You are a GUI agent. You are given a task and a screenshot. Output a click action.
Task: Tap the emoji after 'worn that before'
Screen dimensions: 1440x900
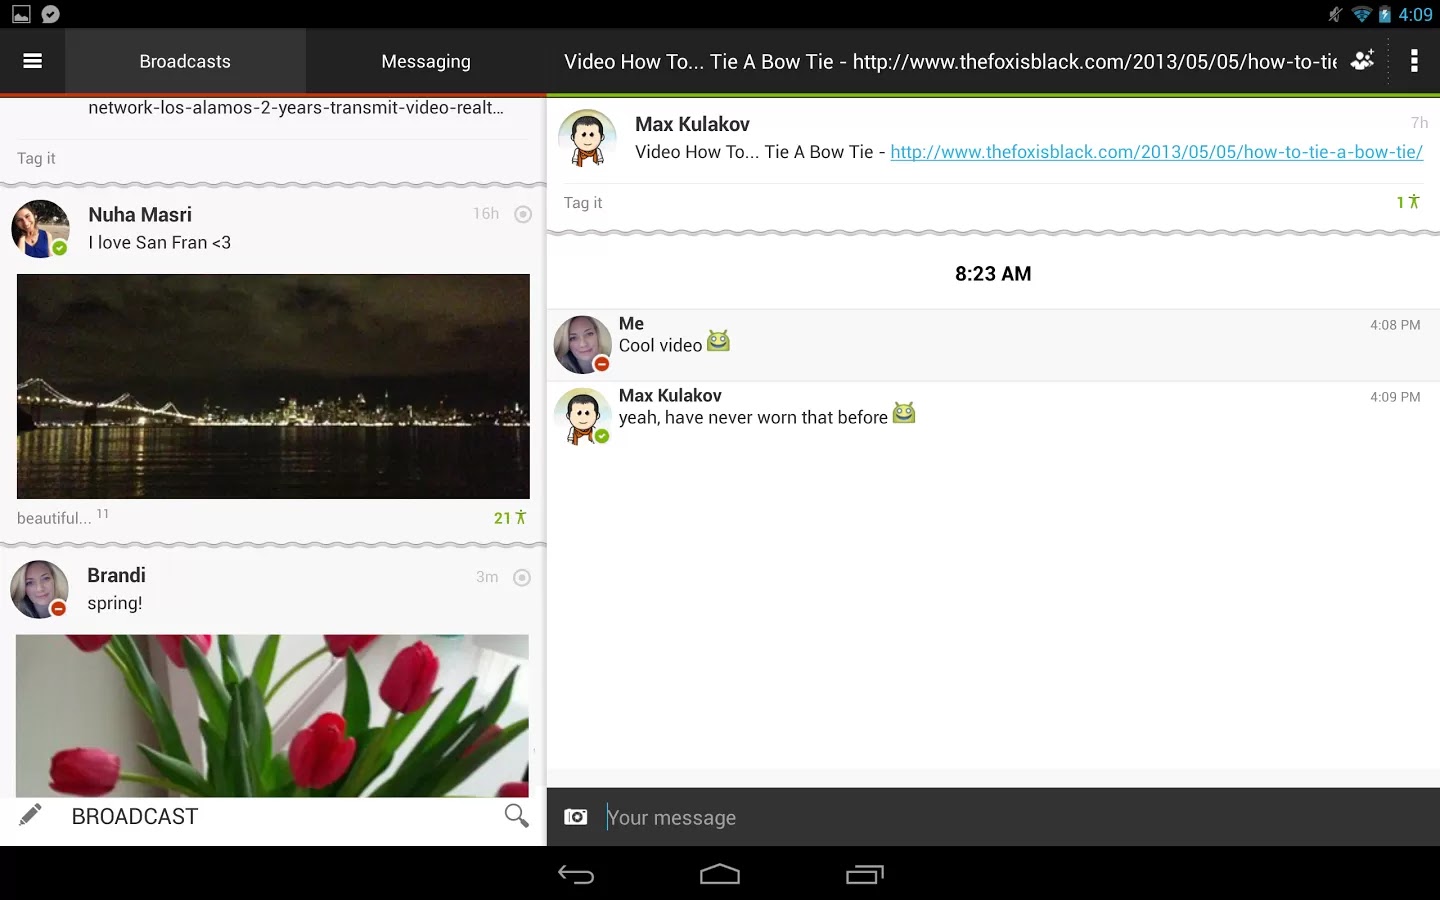(x=904, y=412)
